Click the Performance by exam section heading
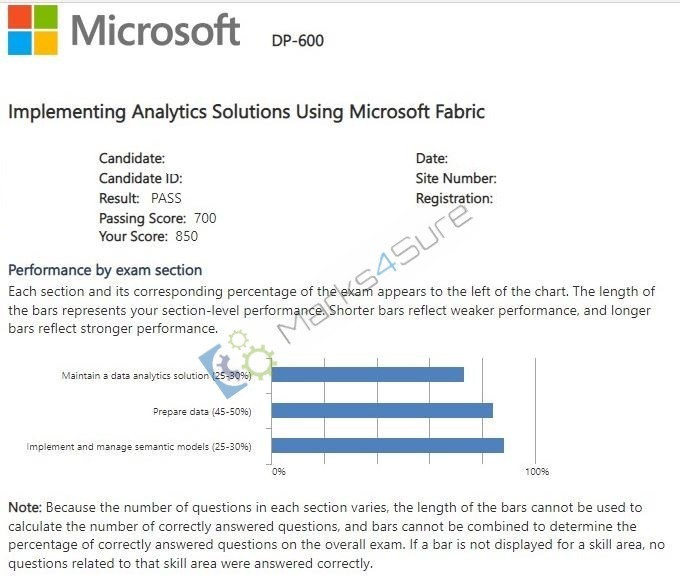Image resolution: width=680 pixels, height=586 pixels. coord(105,270)
